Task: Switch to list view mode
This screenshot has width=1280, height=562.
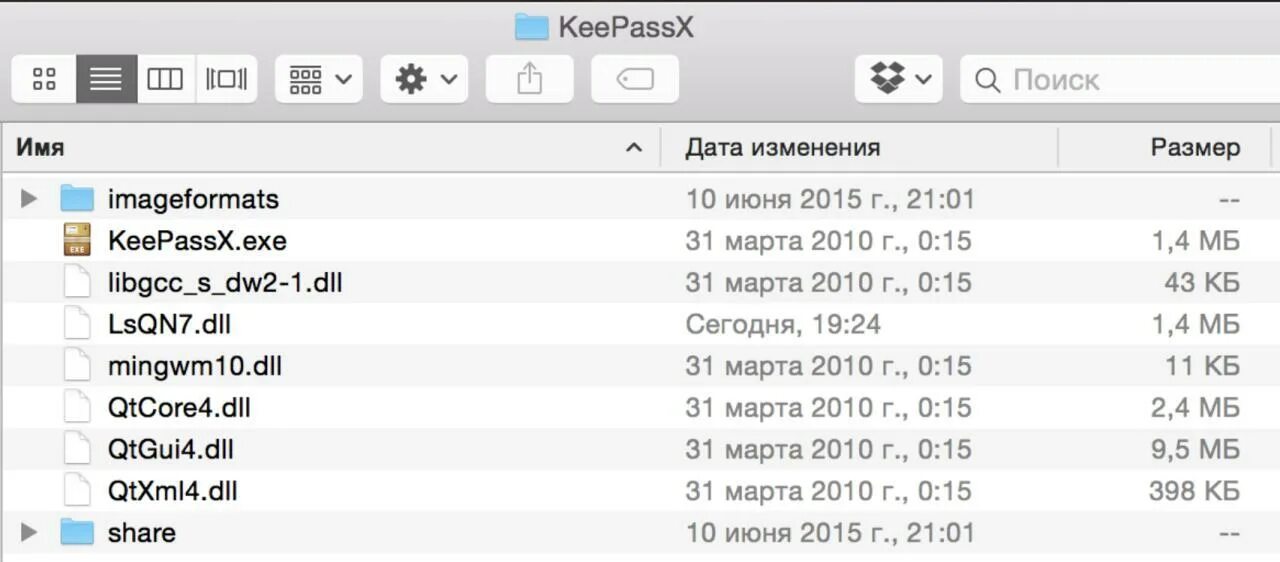Action: (x=106, y=79)
